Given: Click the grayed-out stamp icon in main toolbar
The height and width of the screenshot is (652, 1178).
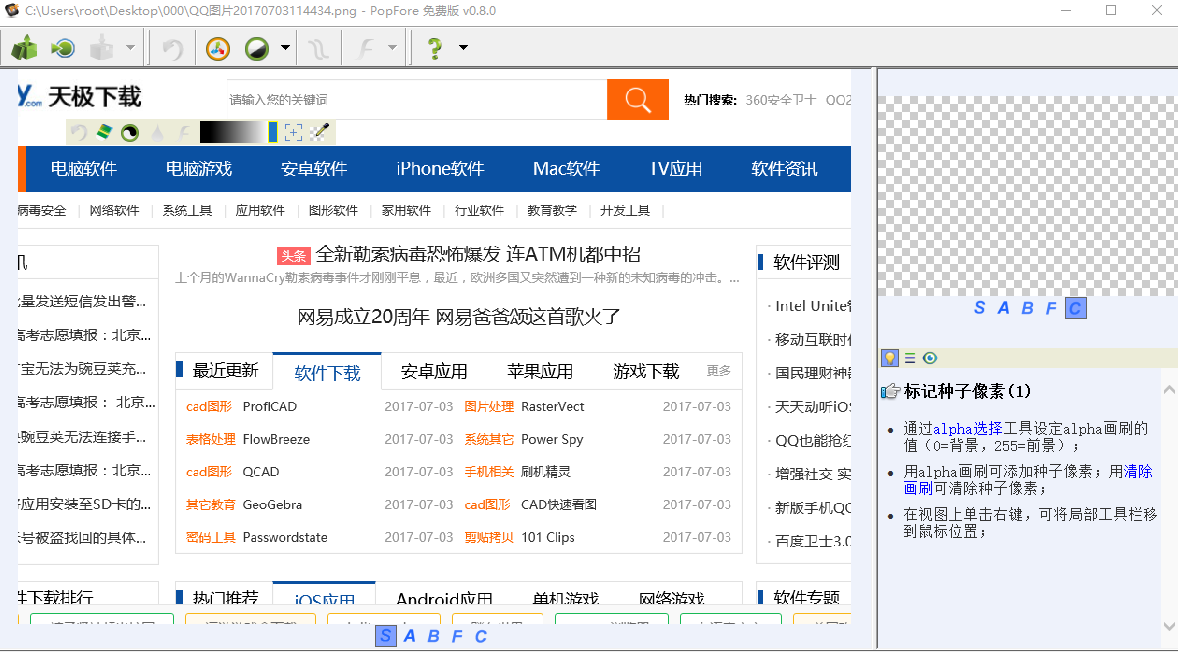Looking at the screenshot, I should tap(101, 48).
